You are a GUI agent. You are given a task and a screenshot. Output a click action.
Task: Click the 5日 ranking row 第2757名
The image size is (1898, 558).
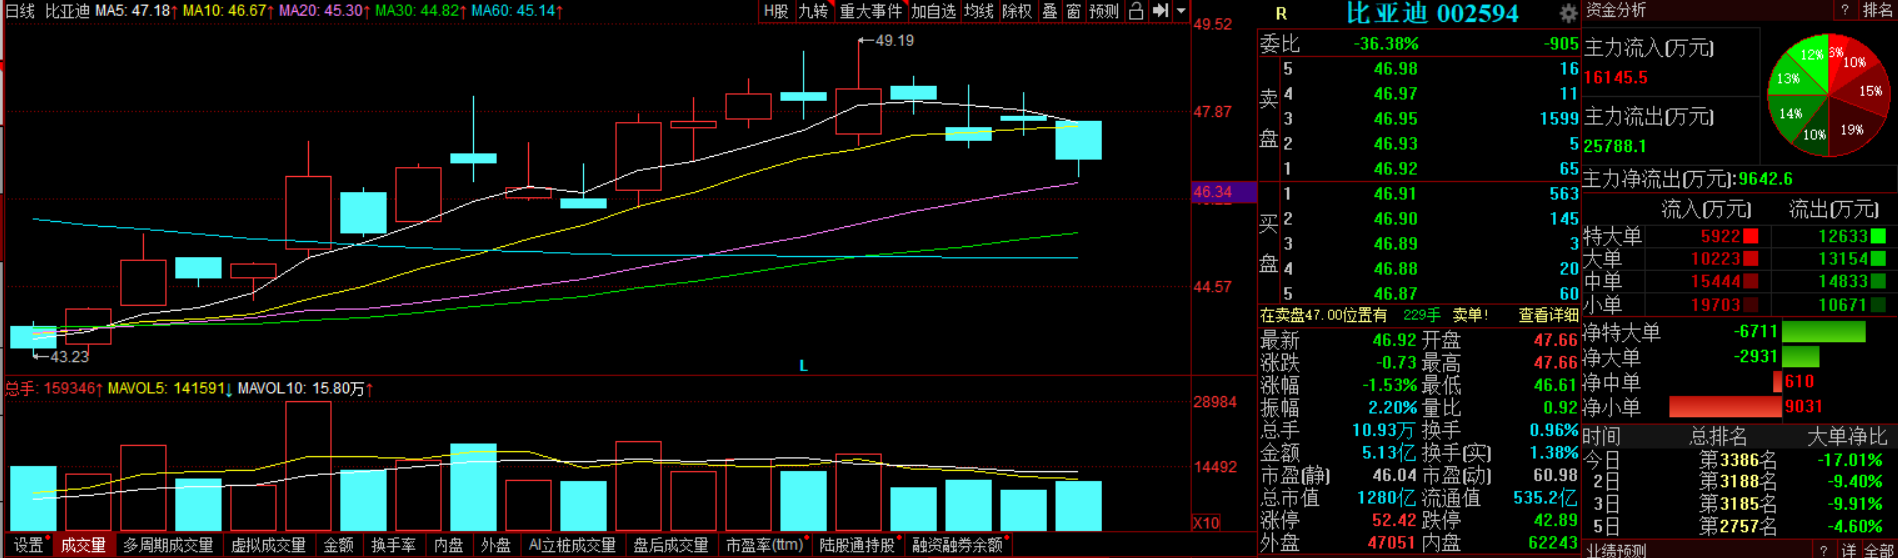pos(1738,526)
